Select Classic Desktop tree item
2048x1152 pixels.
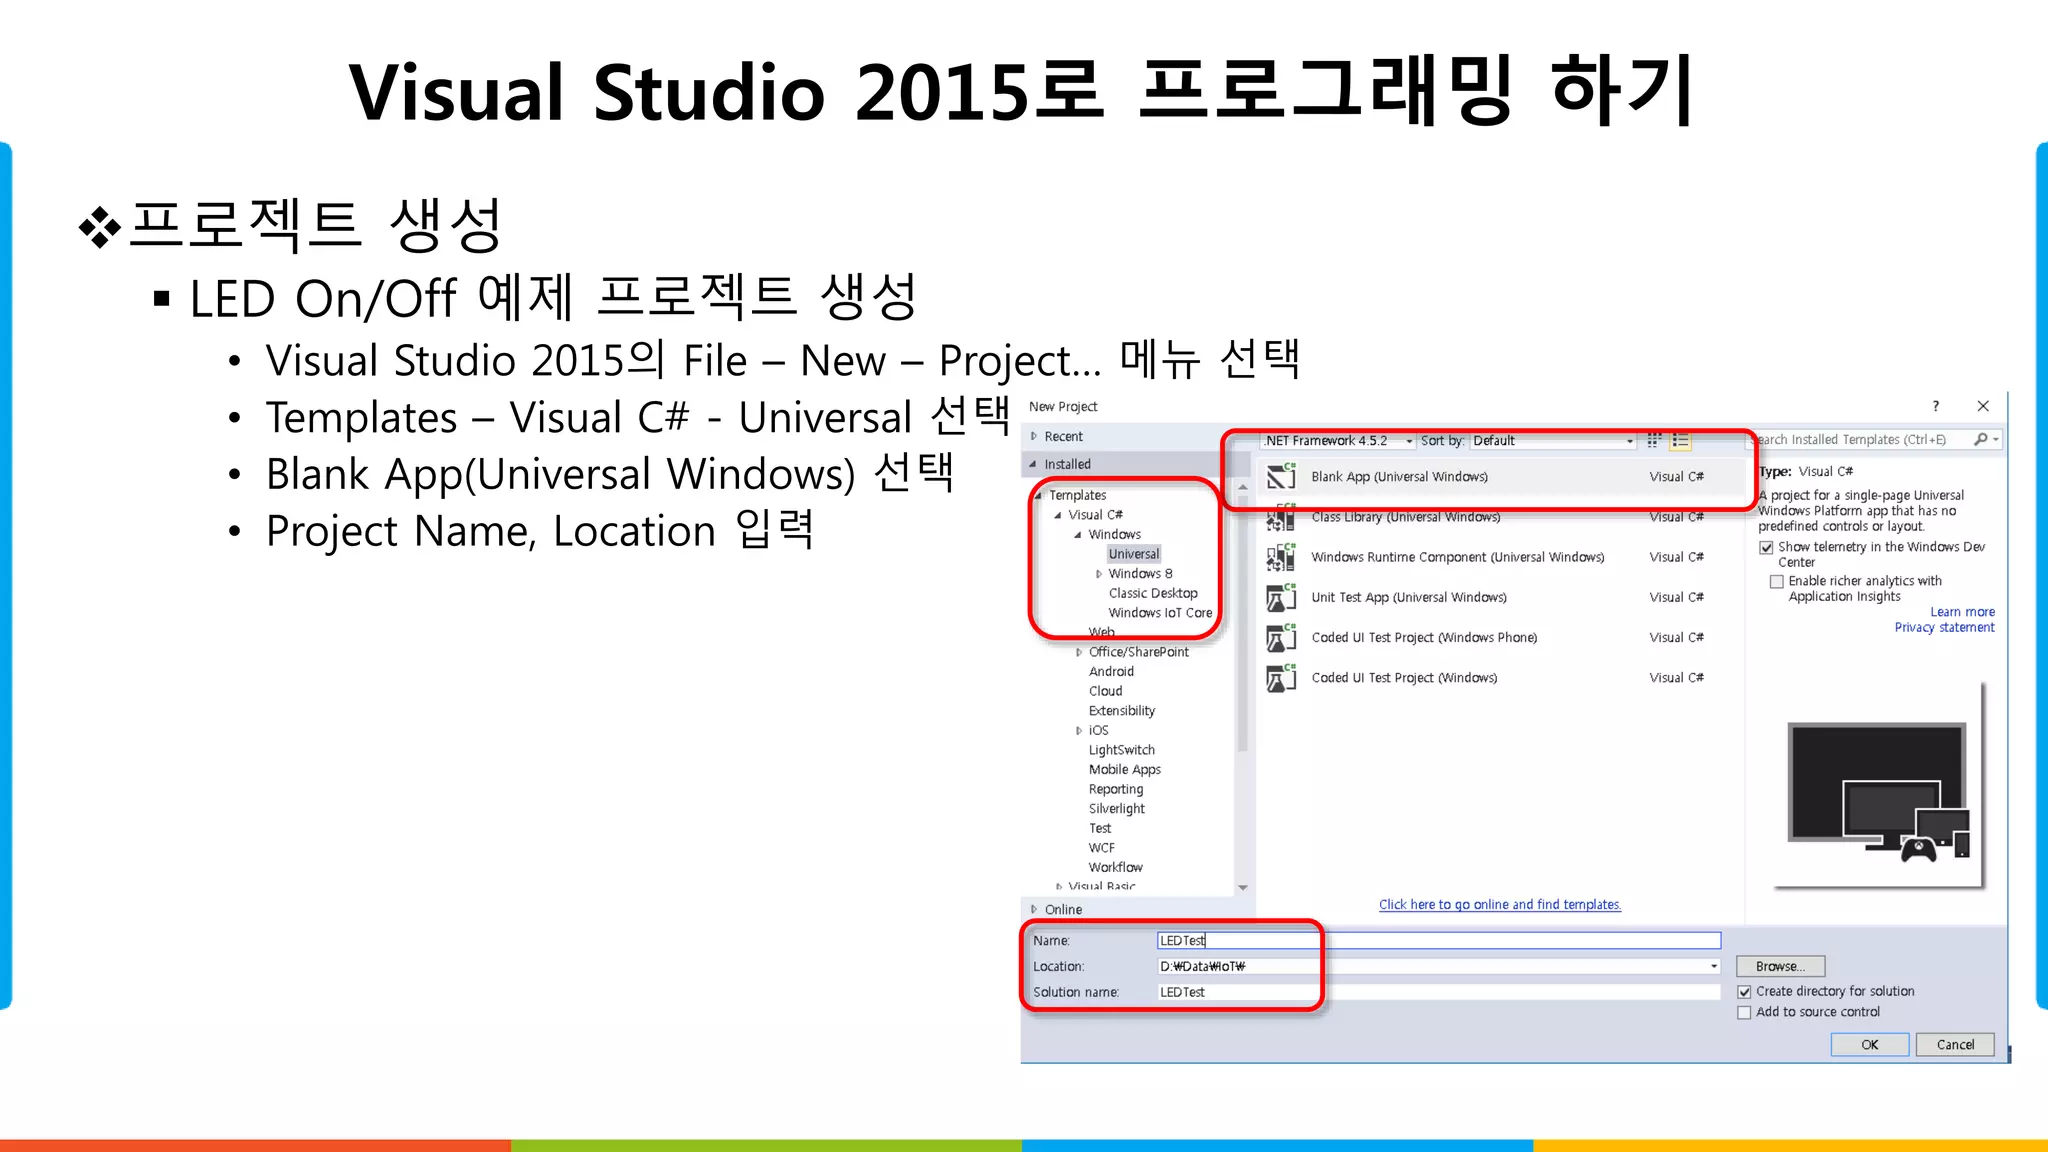[x=1152, y=593]
